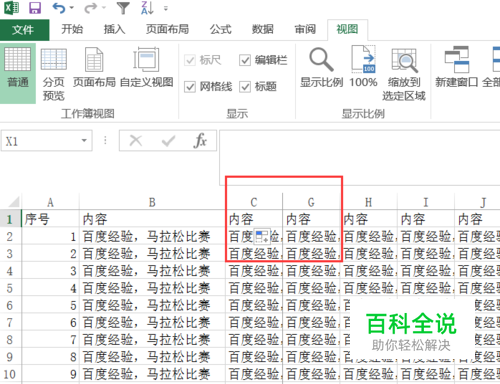This screenshot has width=500, height=384.
Task: Redo the last undone action
Action: tap(90, 8)
